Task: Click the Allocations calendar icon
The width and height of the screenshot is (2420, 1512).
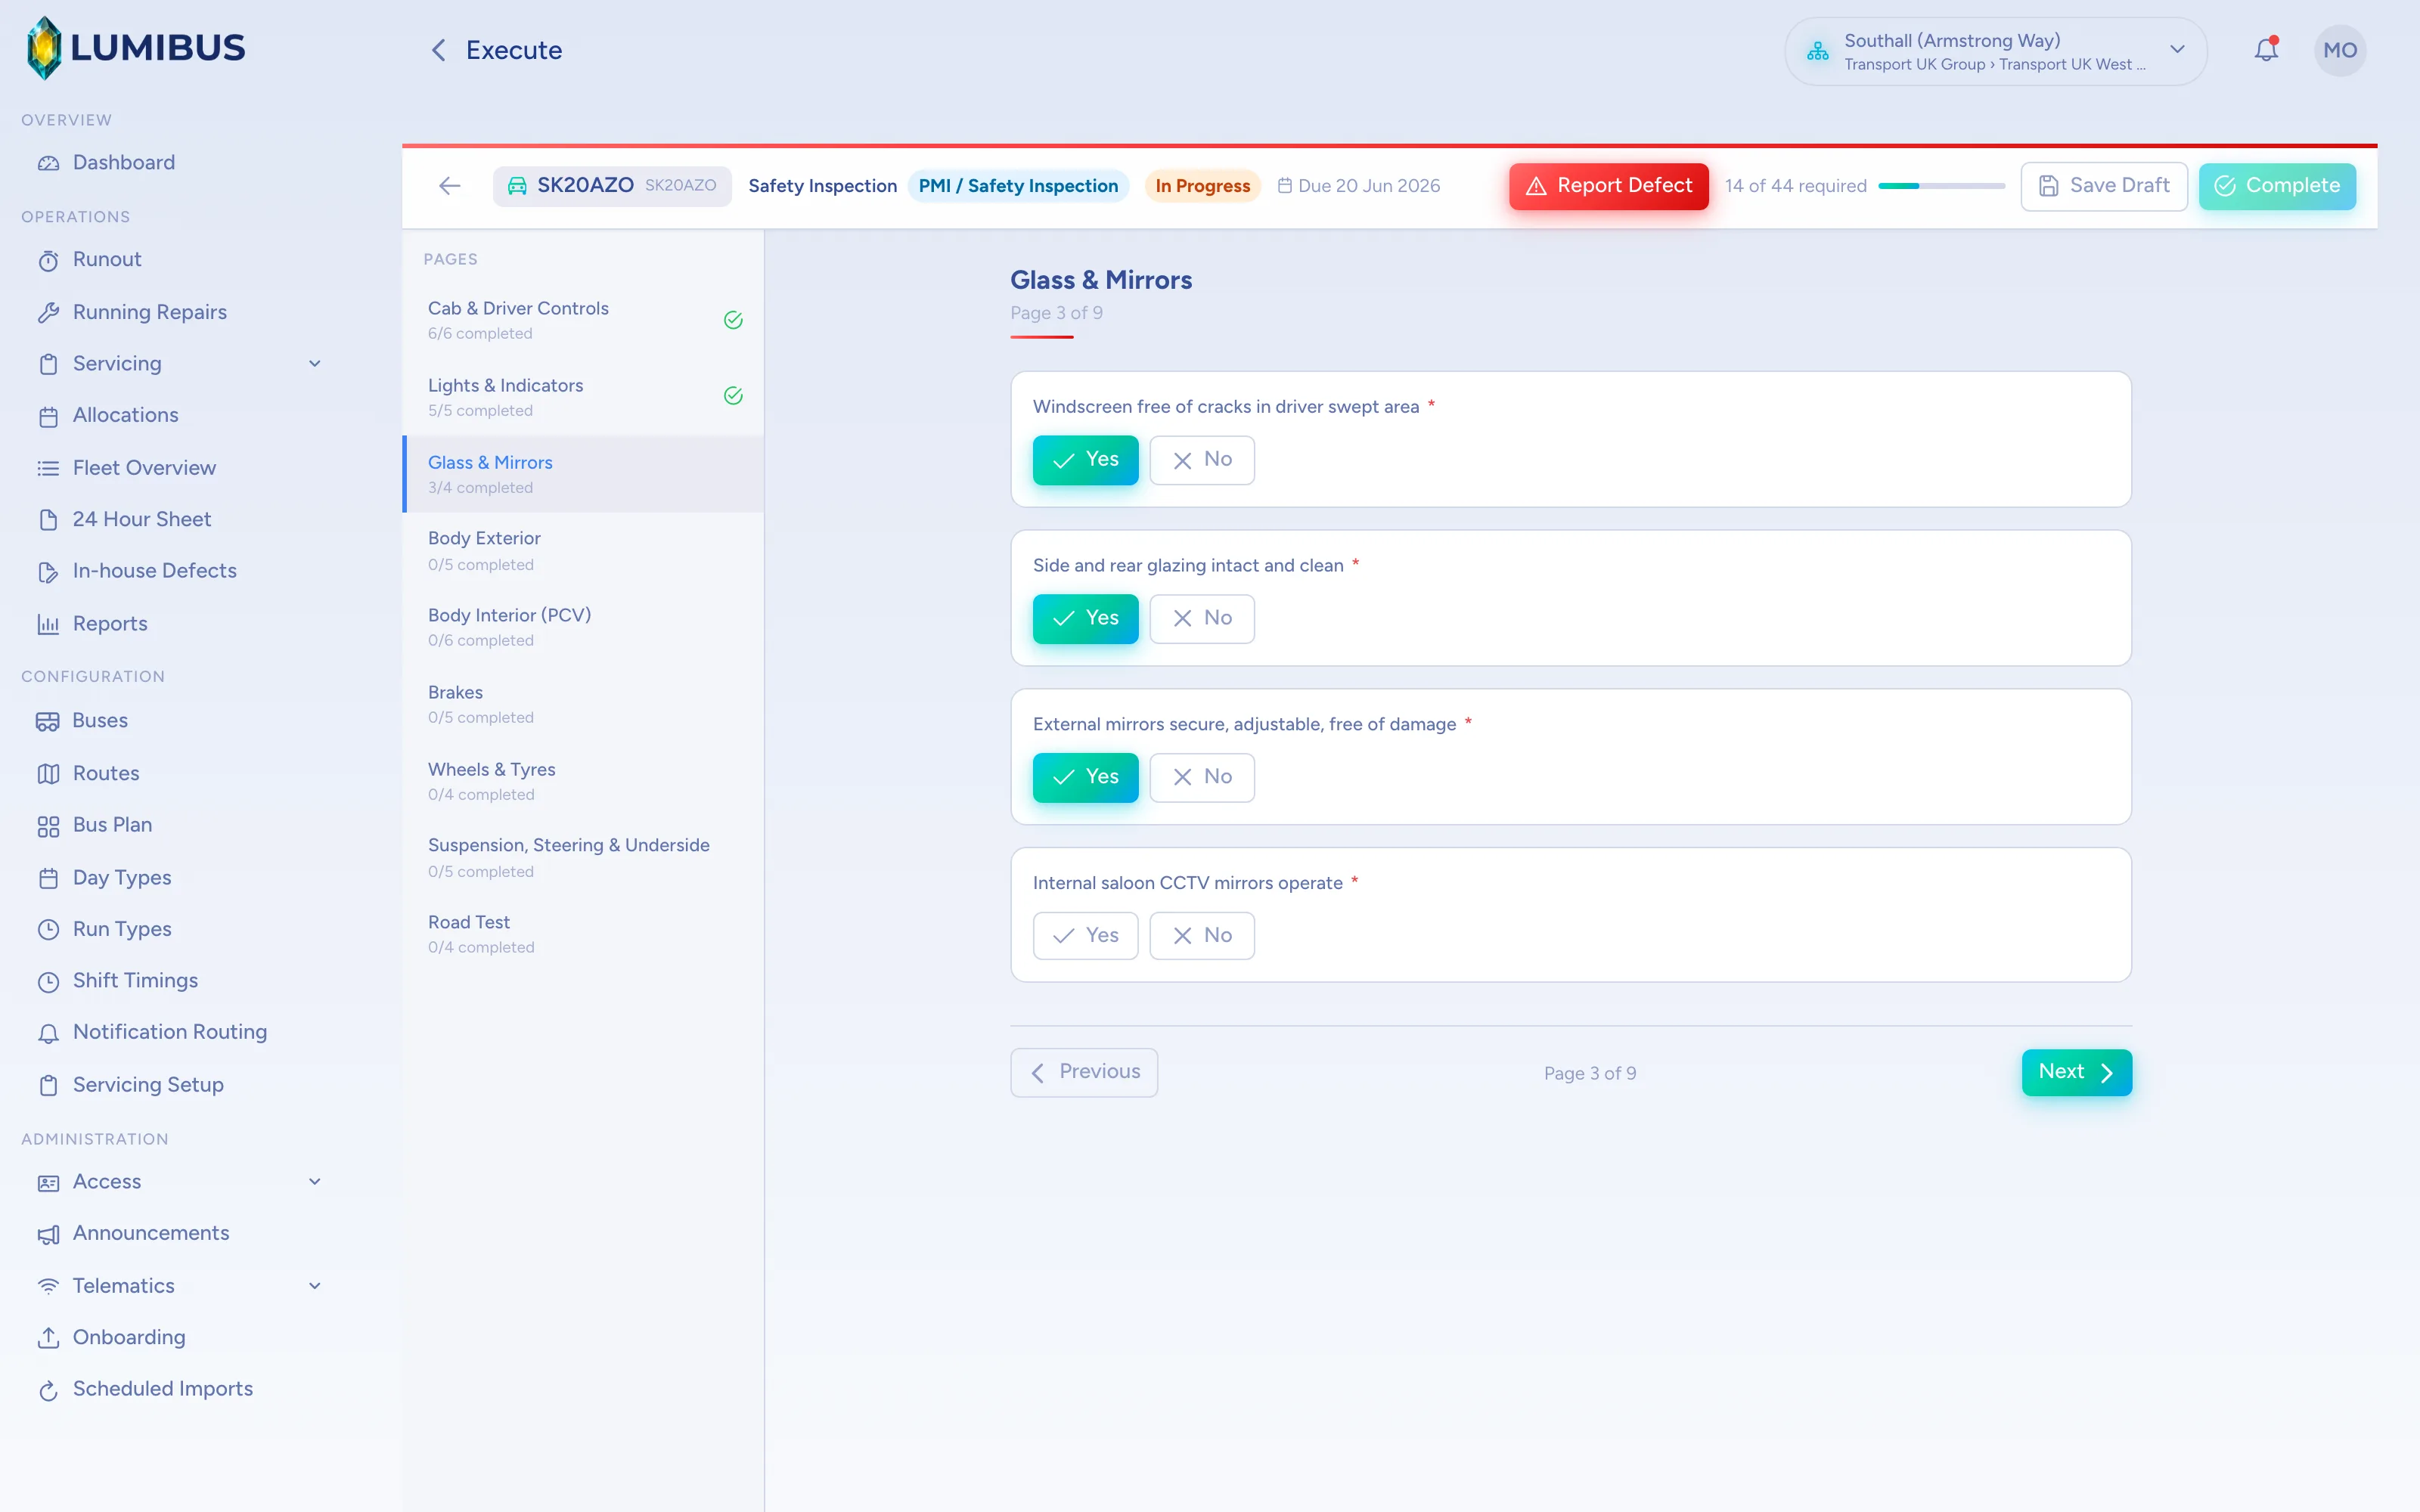Action: click(48, 416)
